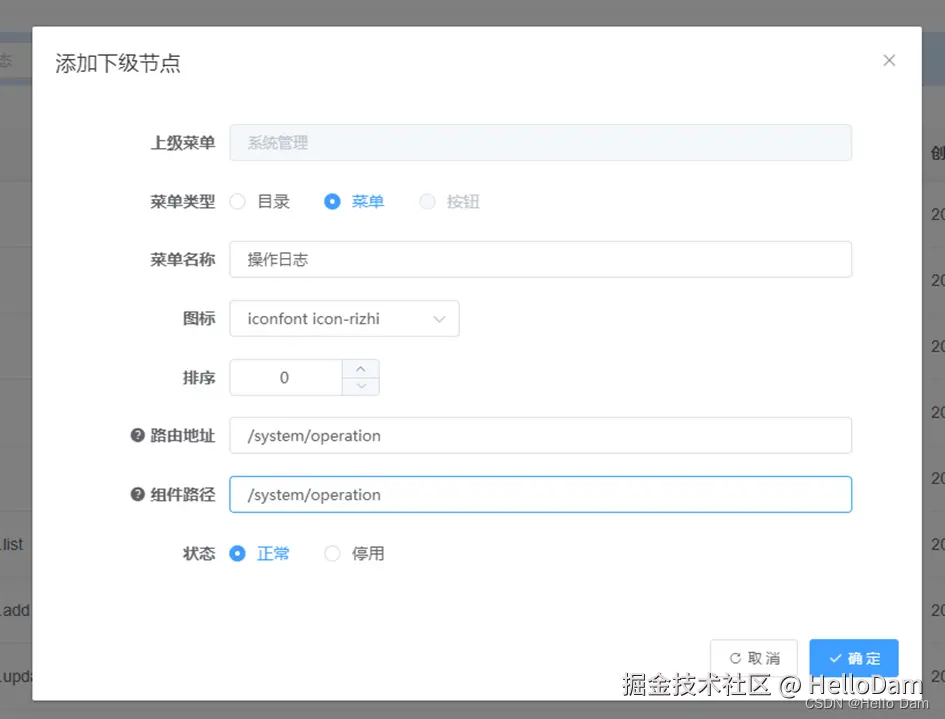945x719 pixels.
Task: Click the 路由地址 field showing /system/operation
Action: tap(540, 435)
